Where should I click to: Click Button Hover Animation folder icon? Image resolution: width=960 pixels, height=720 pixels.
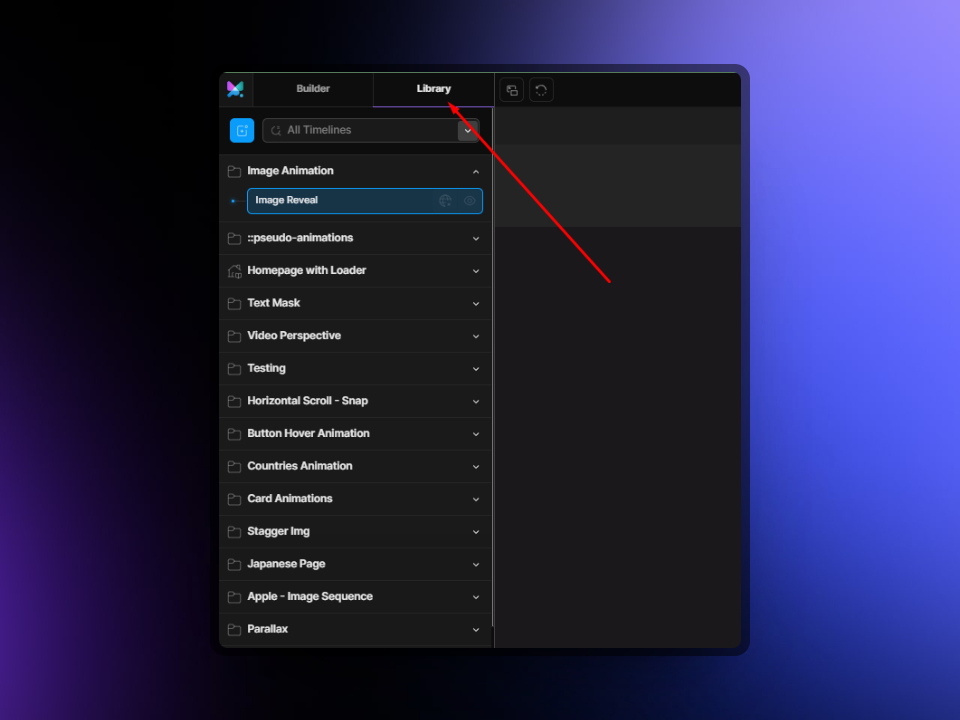[234, 434]
